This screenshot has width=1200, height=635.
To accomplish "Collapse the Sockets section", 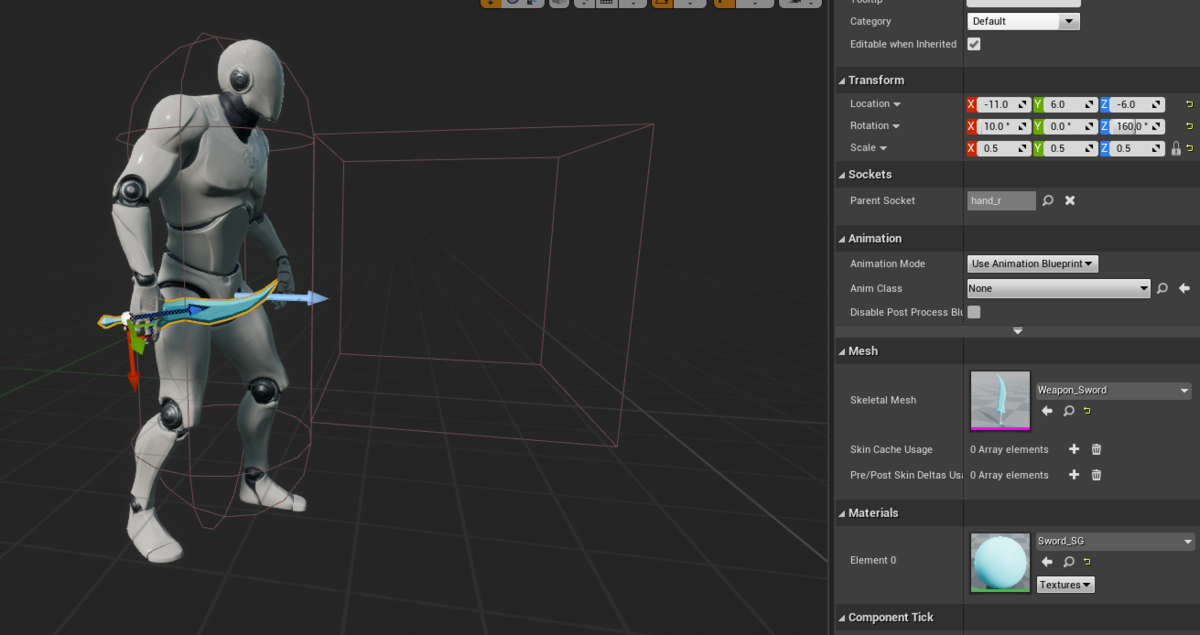I will point(841,175).
